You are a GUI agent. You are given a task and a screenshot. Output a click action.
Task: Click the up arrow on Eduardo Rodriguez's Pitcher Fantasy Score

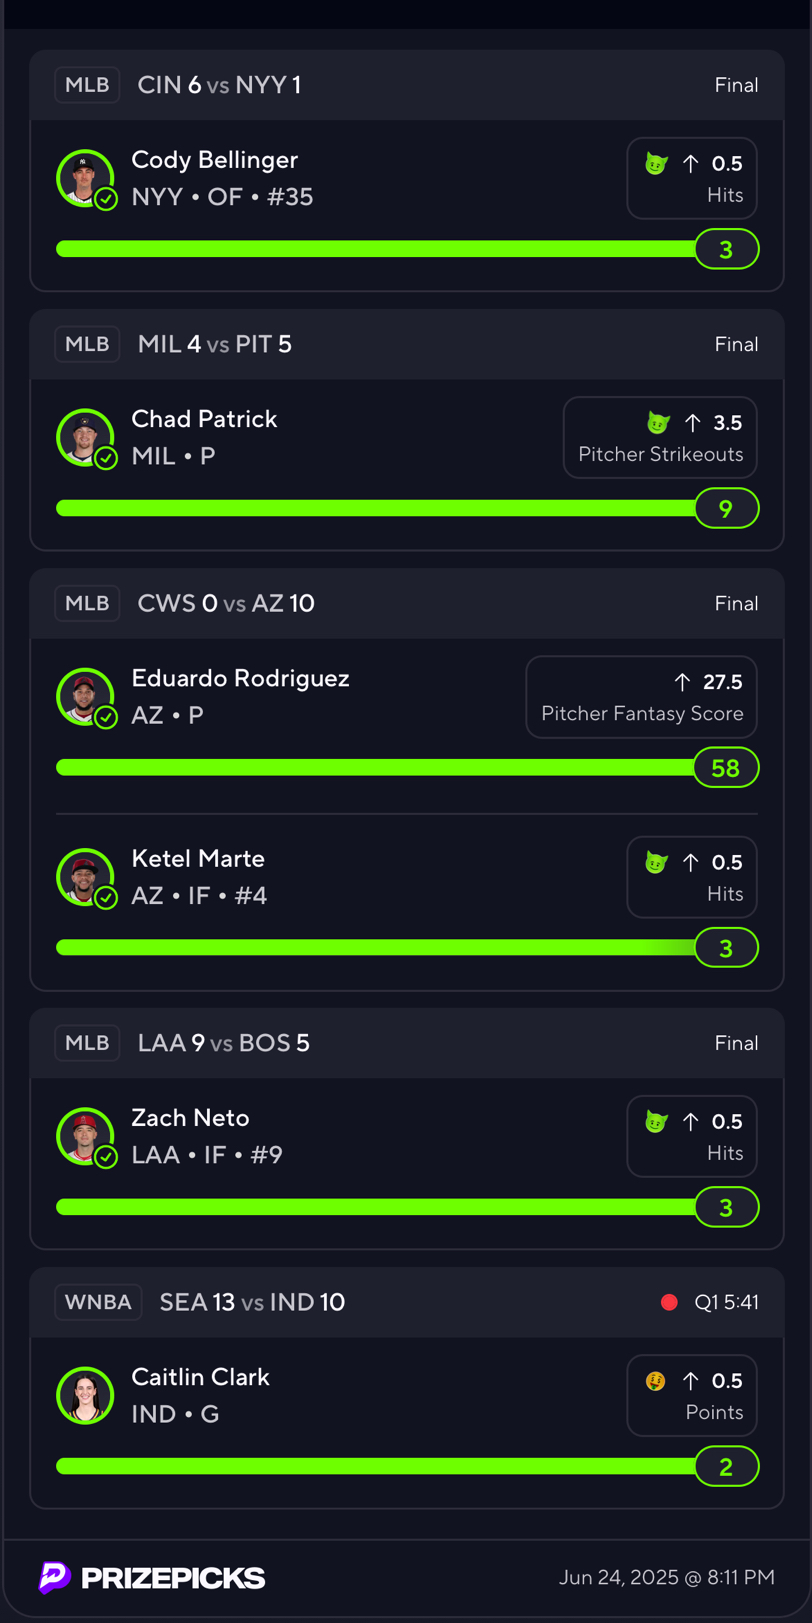pos(682,682)
